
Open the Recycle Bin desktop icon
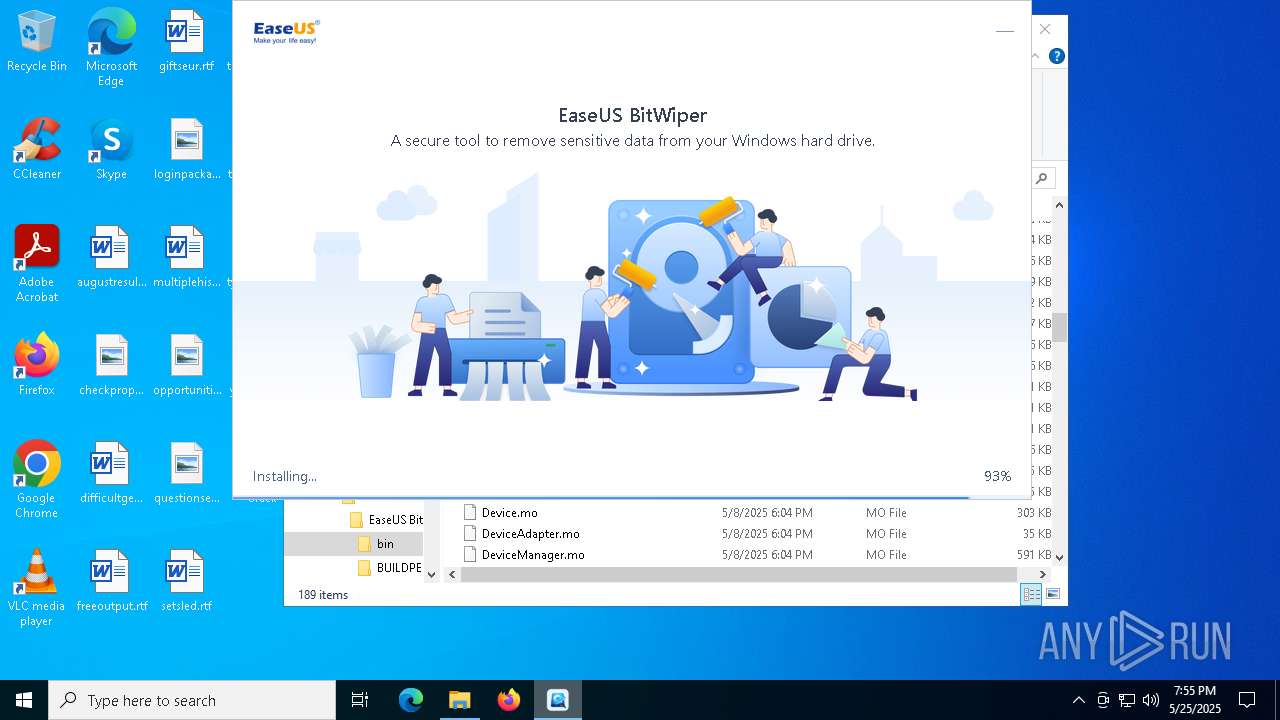coord(37,42)
